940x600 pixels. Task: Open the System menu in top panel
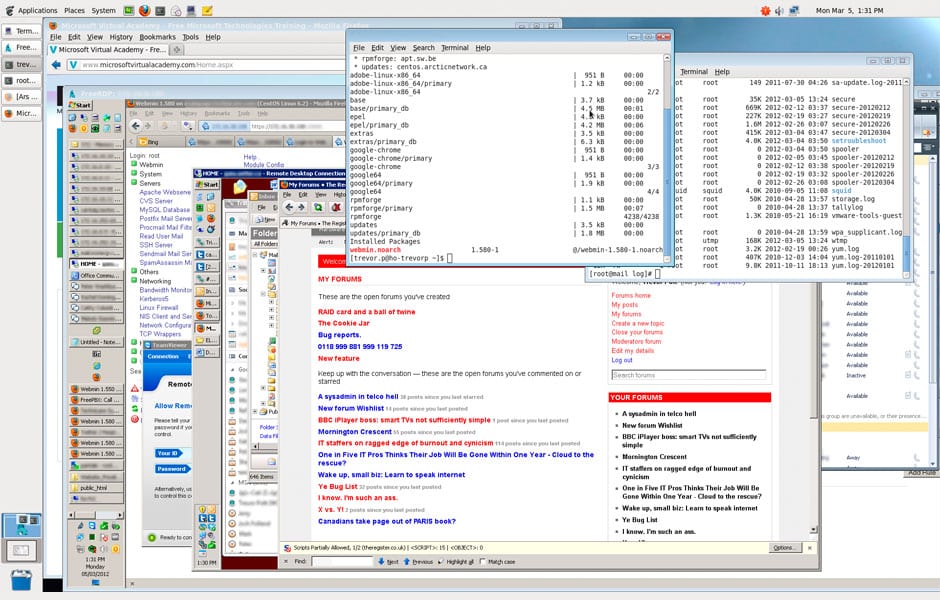point(103,10)
